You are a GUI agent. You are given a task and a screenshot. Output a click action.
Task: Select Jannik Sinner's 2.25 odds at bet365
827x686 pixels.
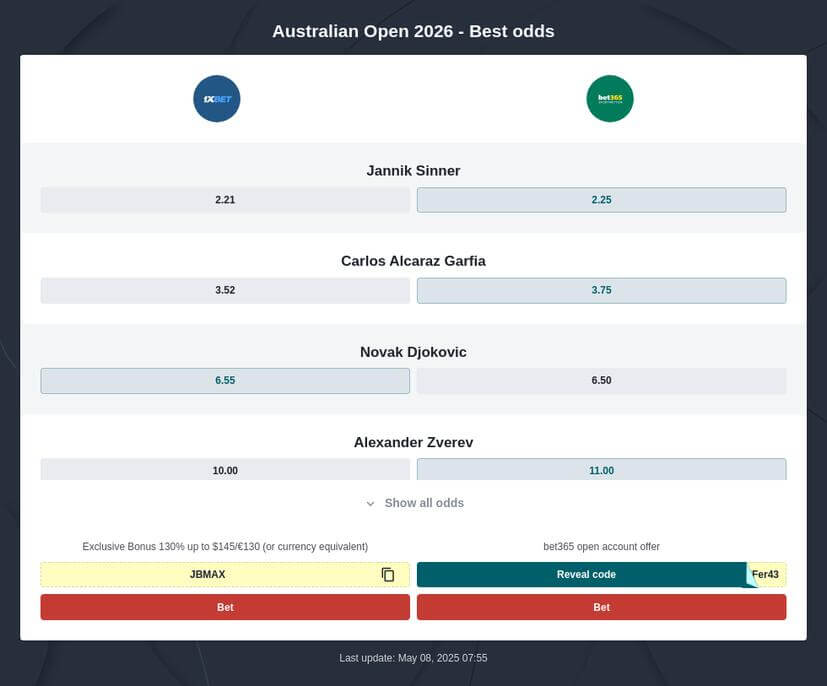click(x=601, y=199)
